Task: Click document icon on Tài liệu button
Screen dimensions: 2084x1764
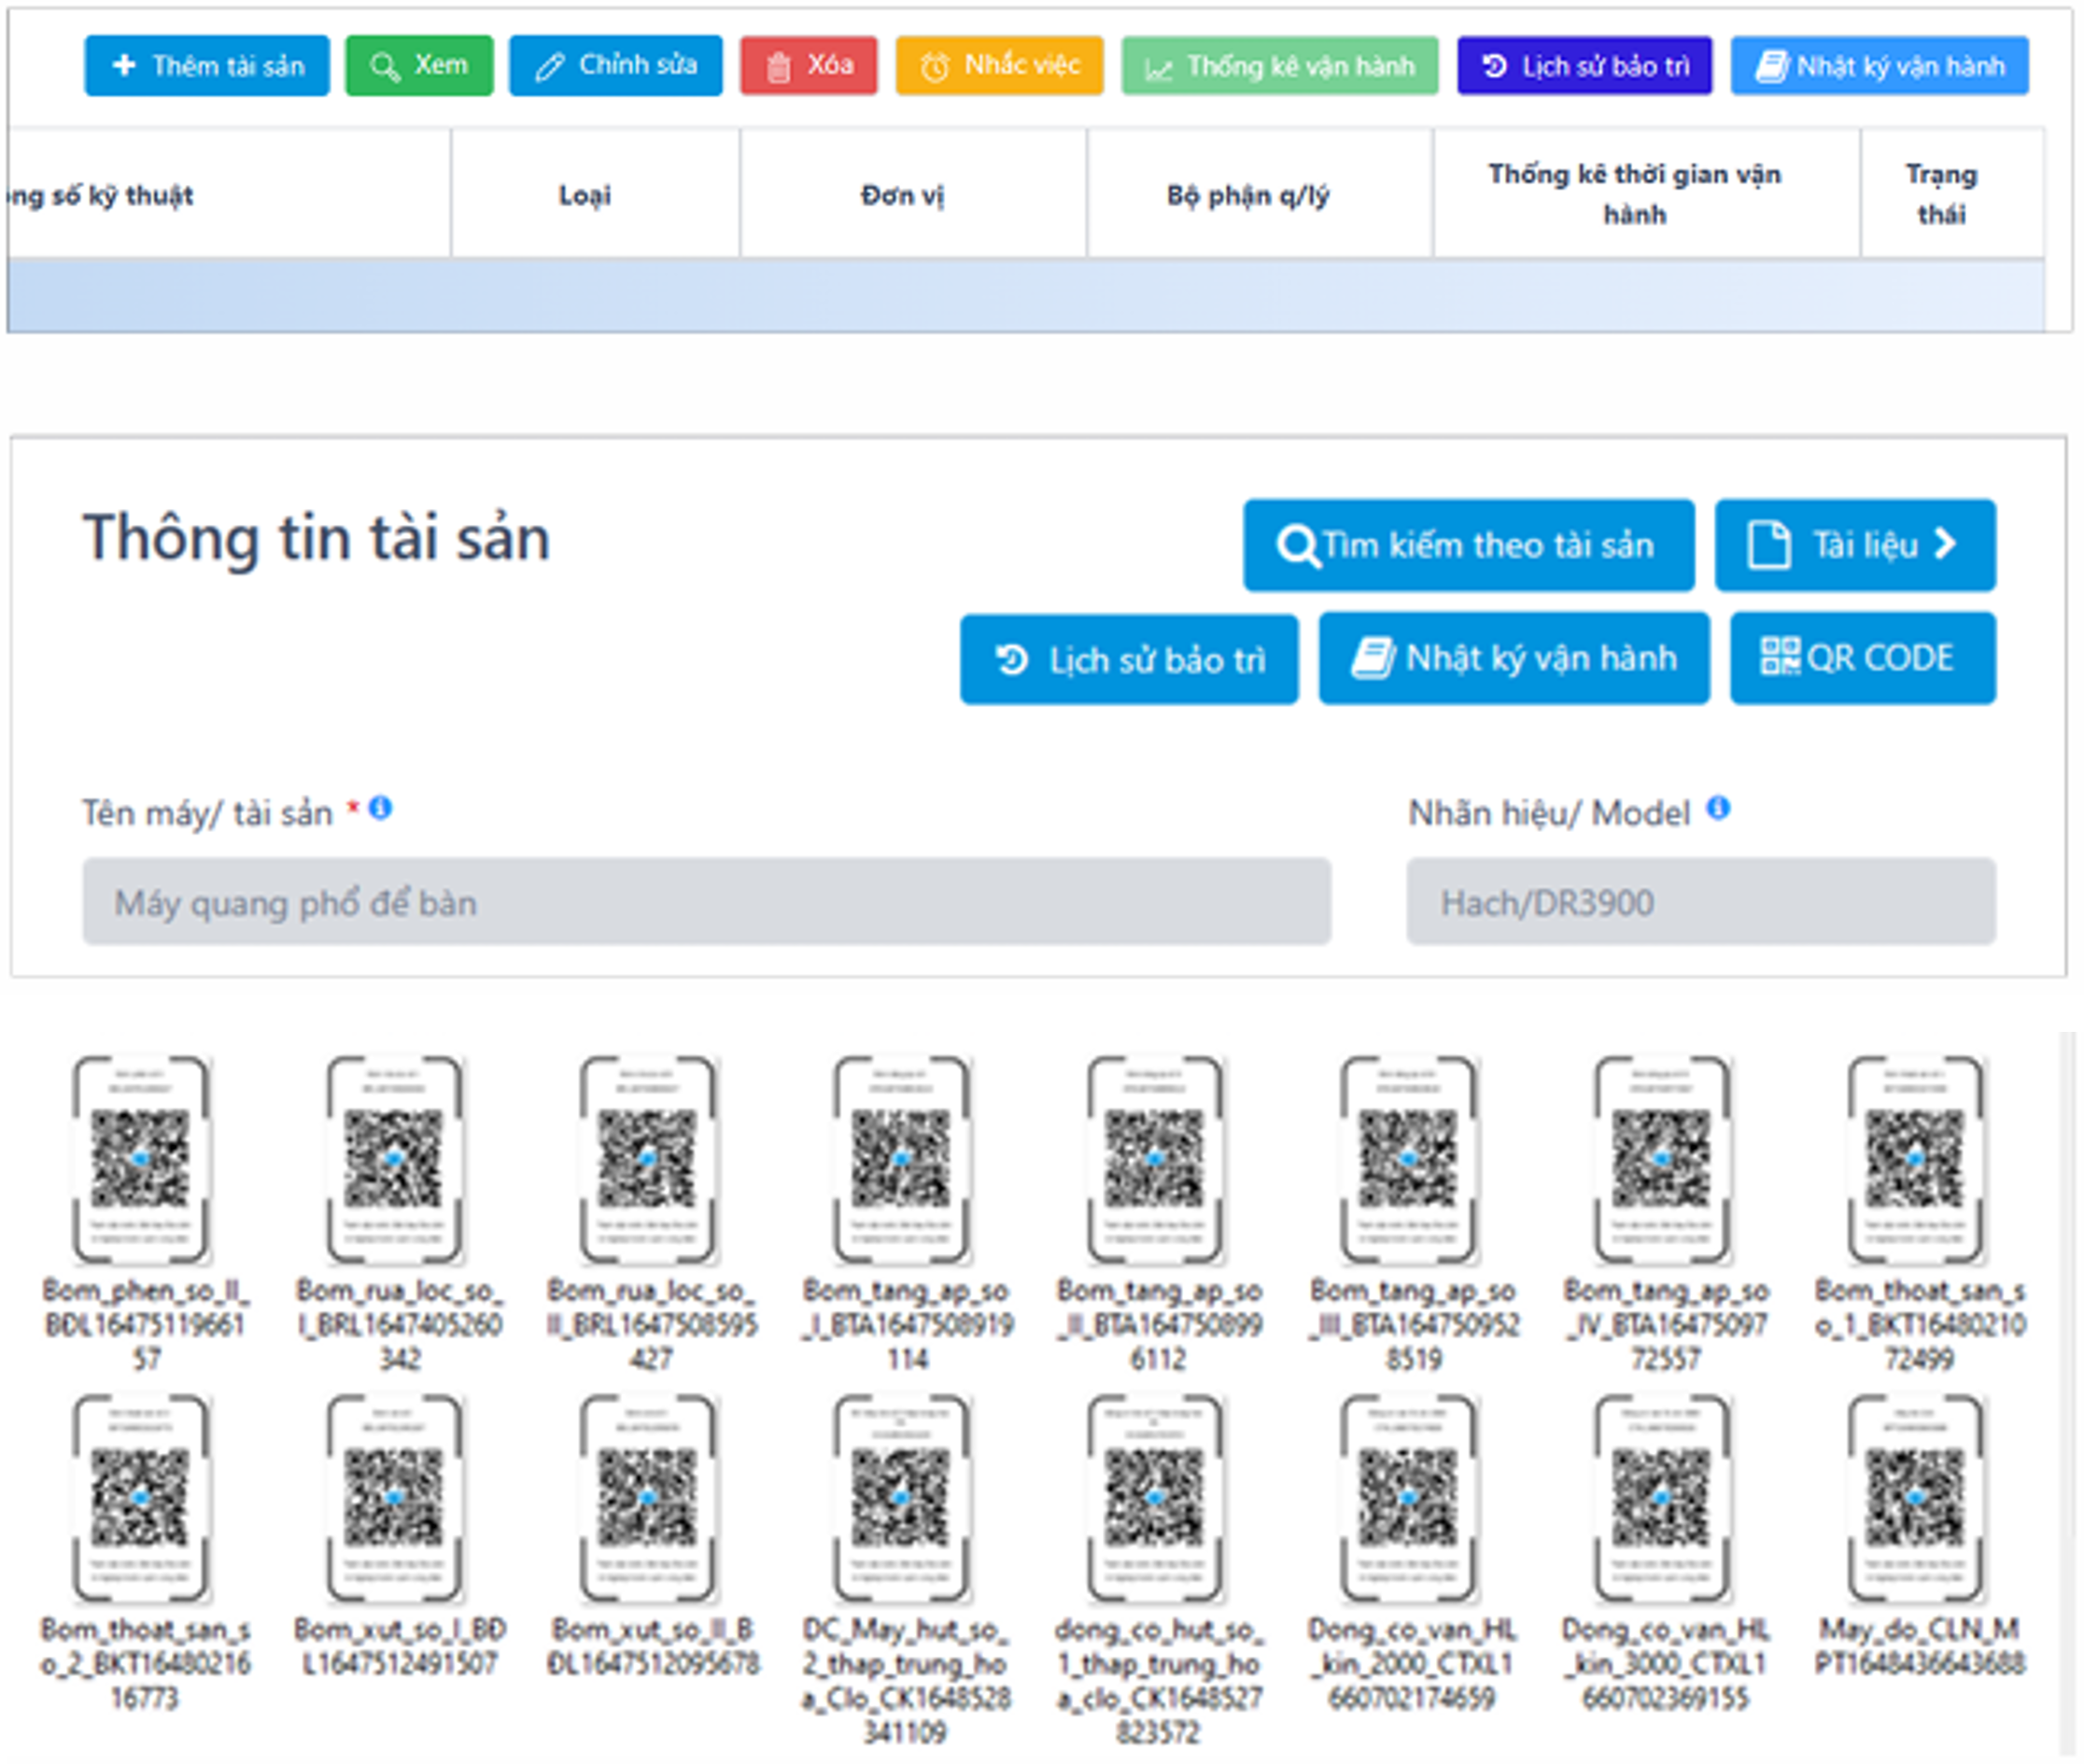Action: click(1768, 545)
